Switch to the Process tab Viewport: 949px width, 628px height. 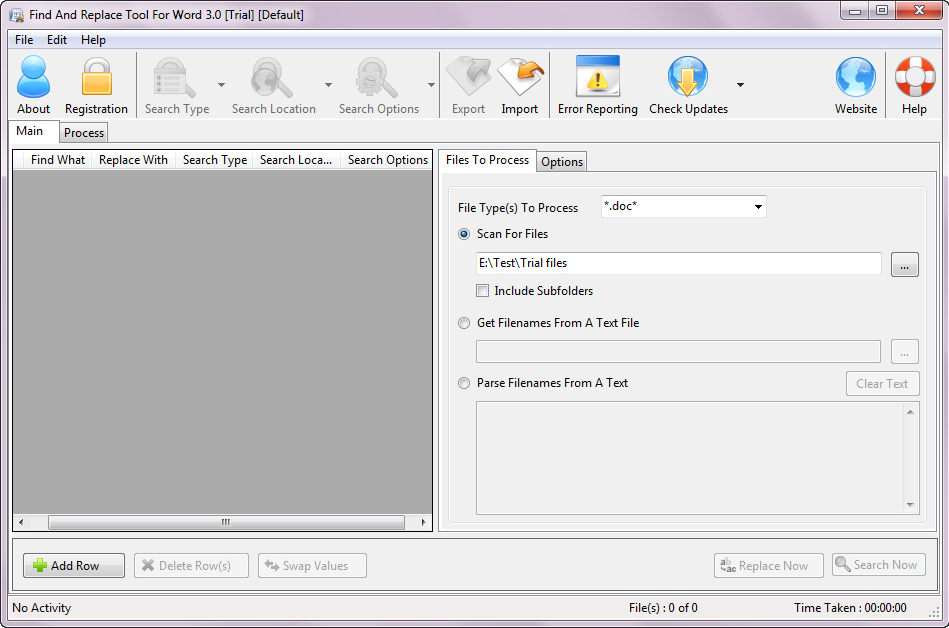click(x=84, y=133)
